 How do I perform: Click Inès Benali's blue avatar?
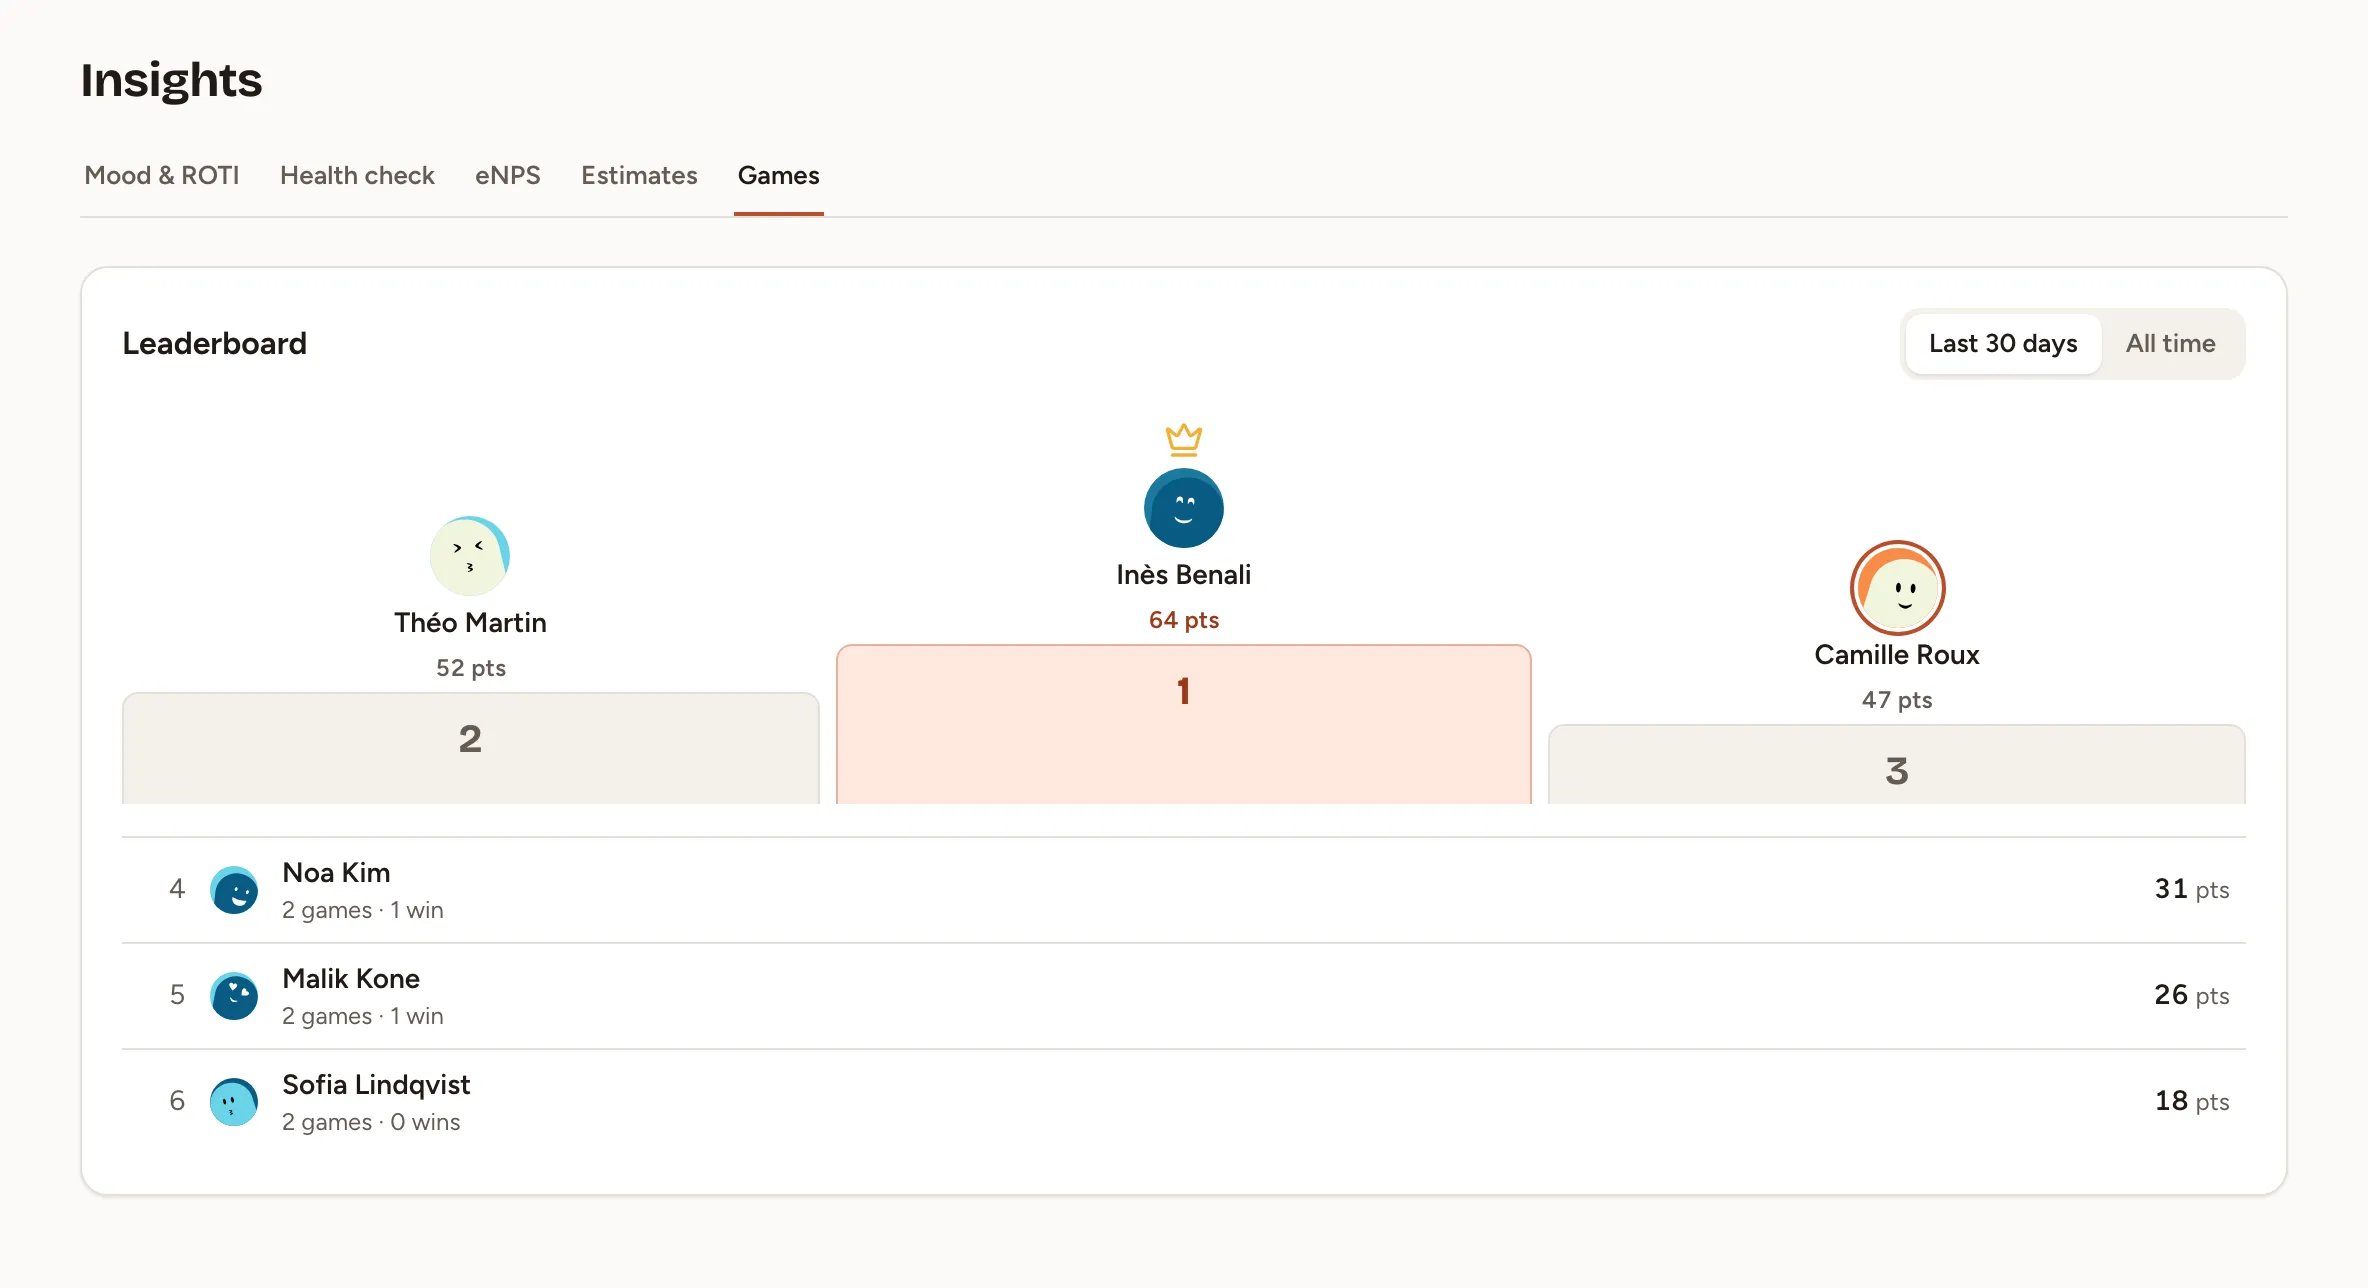point(1184,508)
